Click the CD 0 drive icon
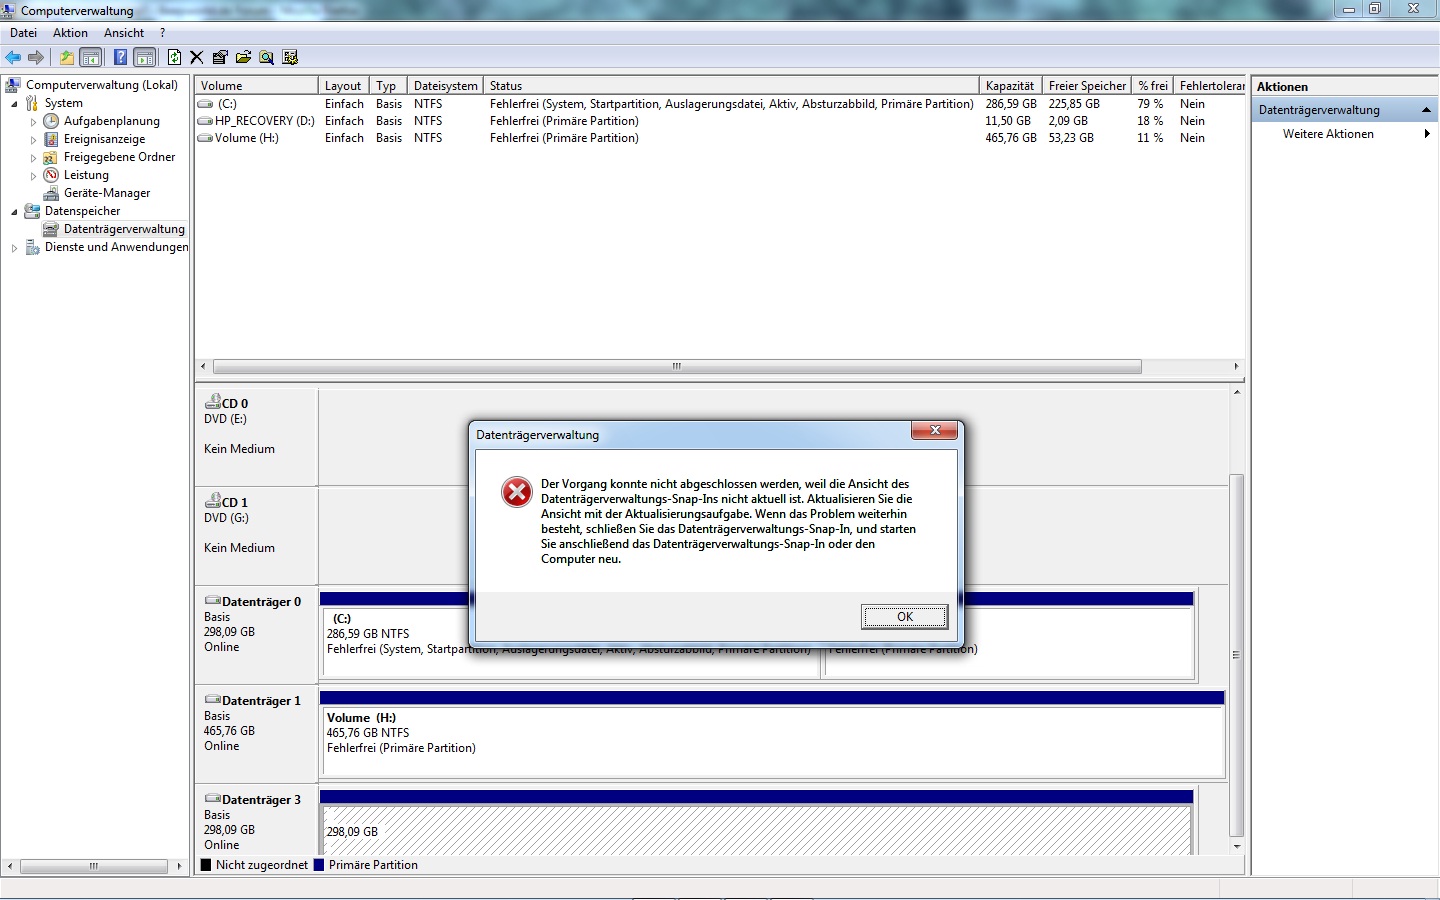Viewport: 1440px width, 900px height. 213,402
